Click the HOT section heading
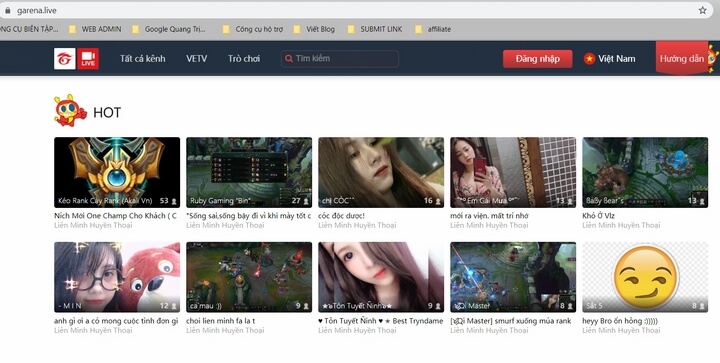This screenshot has height=363, width=720. 107,112
